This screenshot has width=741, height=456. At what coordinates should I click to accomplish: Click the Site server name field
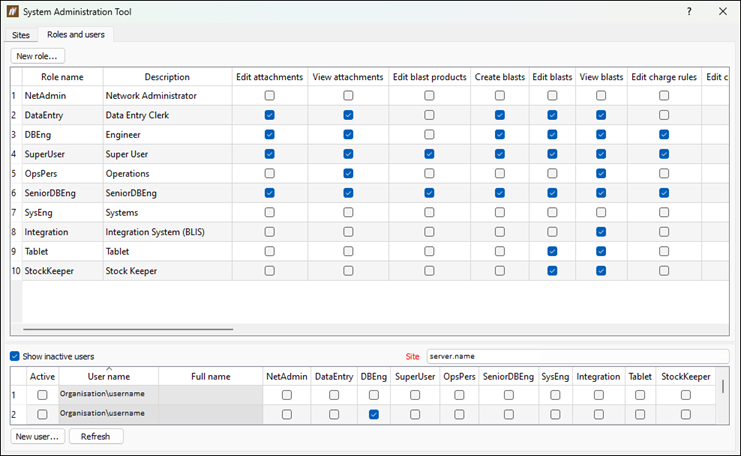(x=577, y=356)
